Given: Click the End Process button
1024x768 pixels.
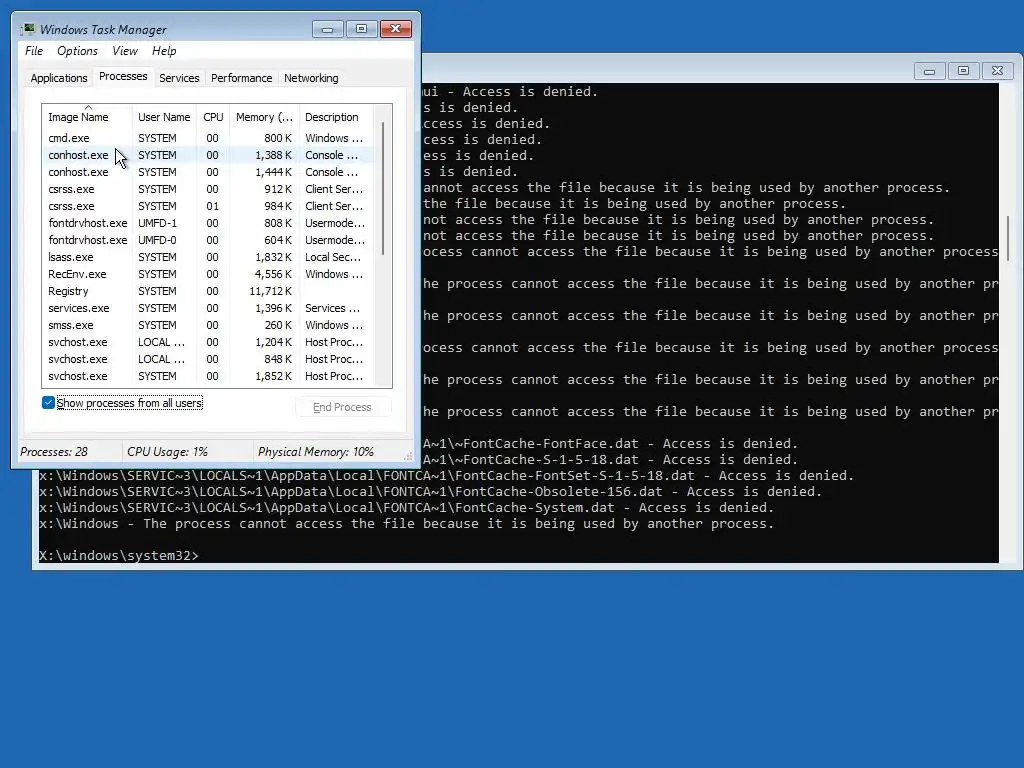Looking at the screenshot, I should tap(343, 407).
